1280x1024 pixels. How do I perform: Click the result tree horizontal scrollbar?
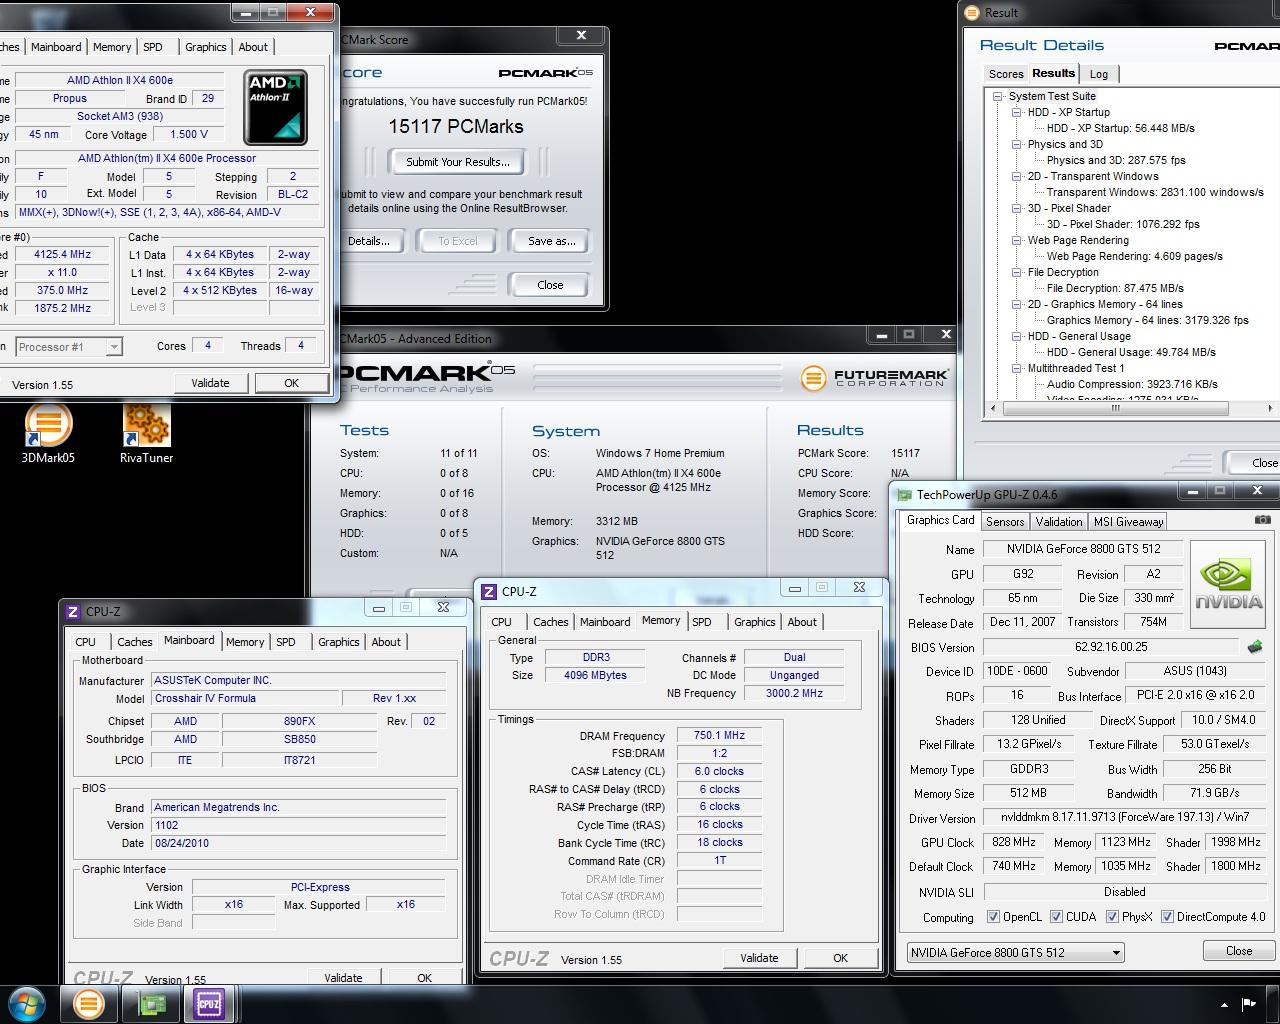[x=1115, y=408]
